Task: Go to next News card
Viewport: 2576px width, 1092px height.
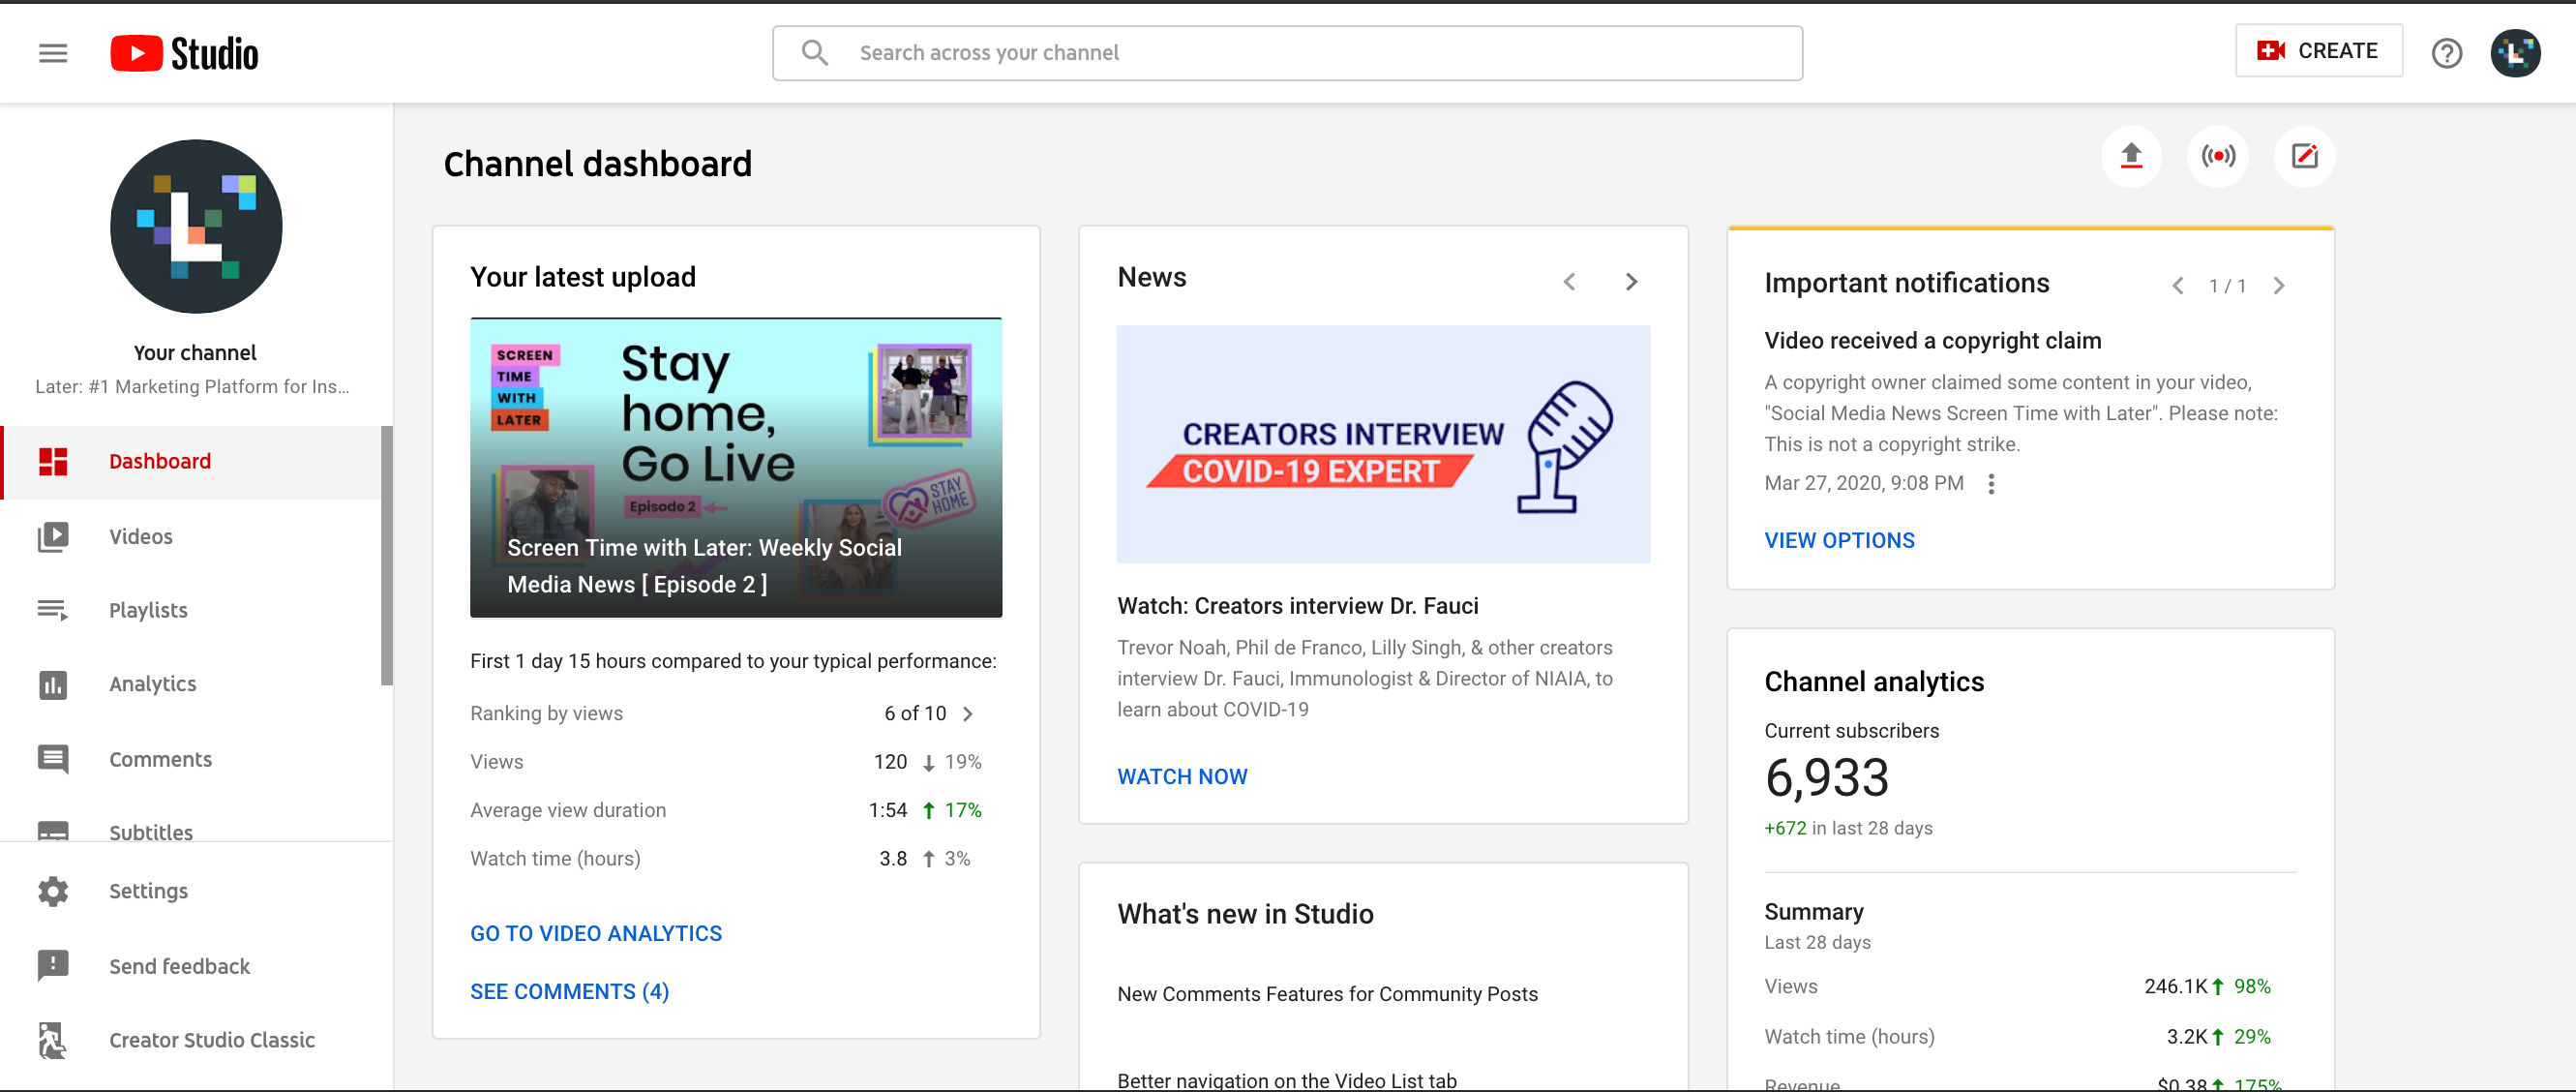Action: [x=1631, y=282]
